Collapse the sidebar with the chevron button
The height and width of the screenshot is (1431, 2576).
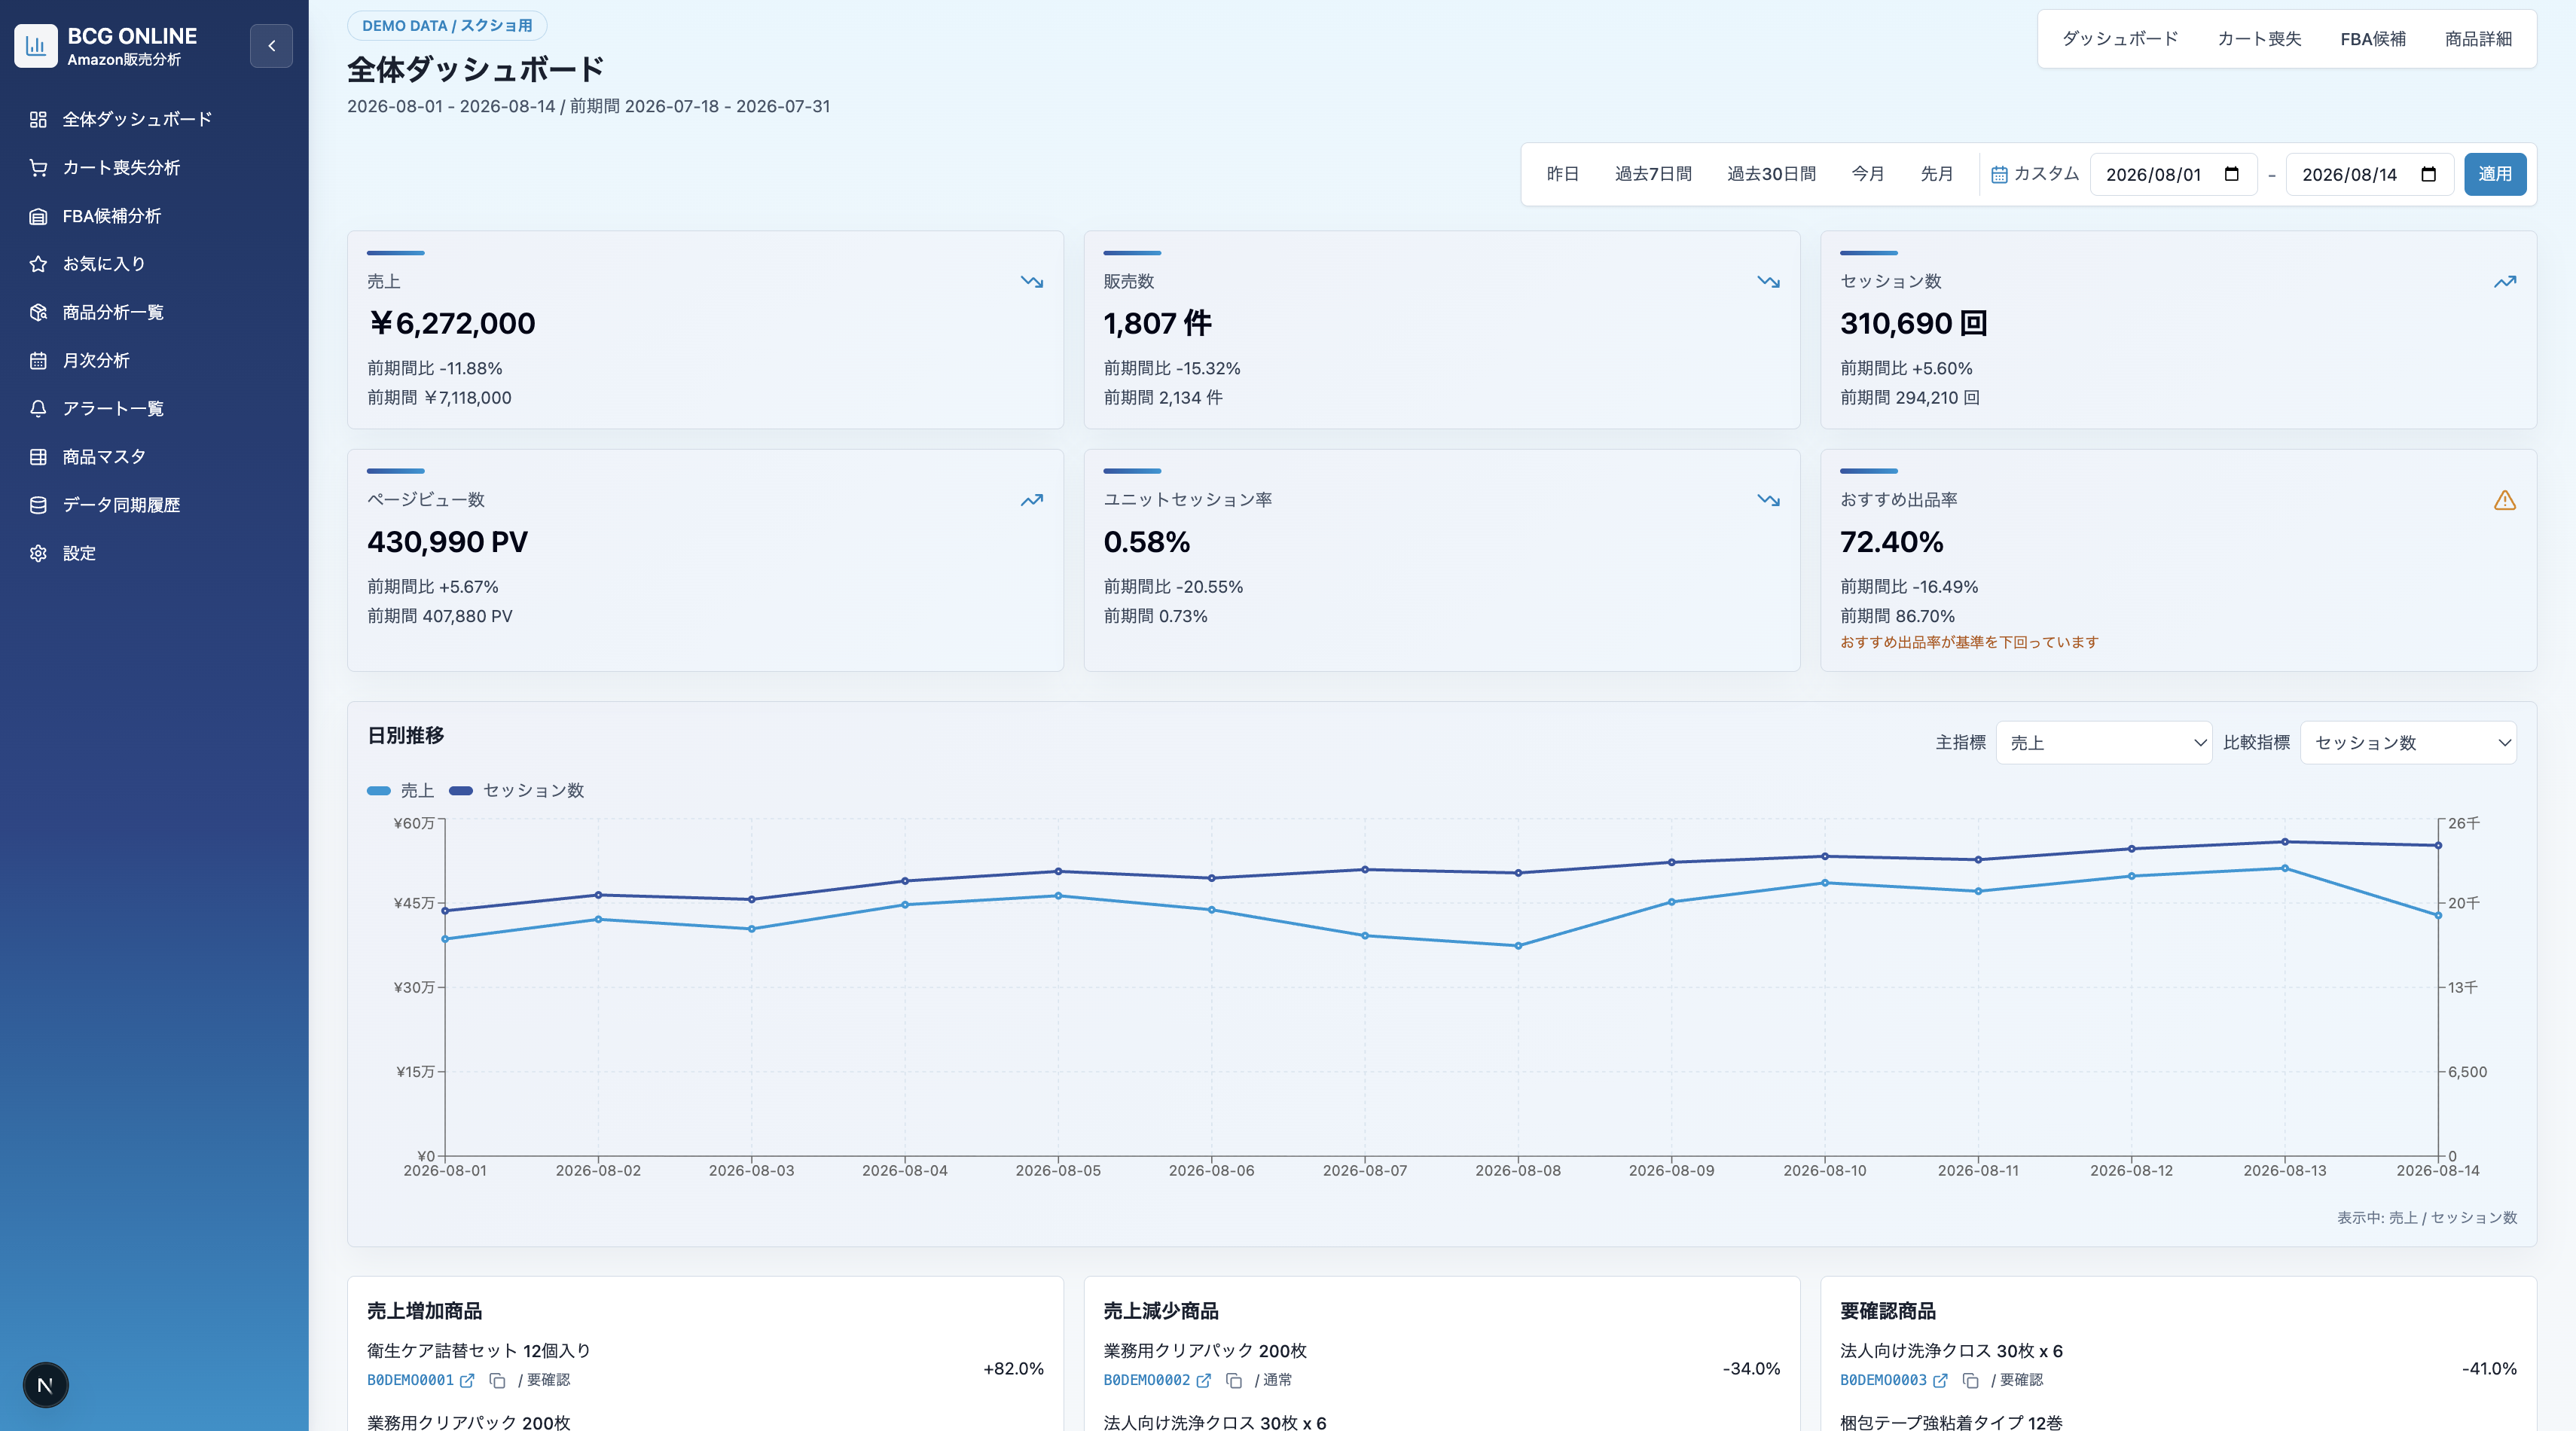[271, 46]
